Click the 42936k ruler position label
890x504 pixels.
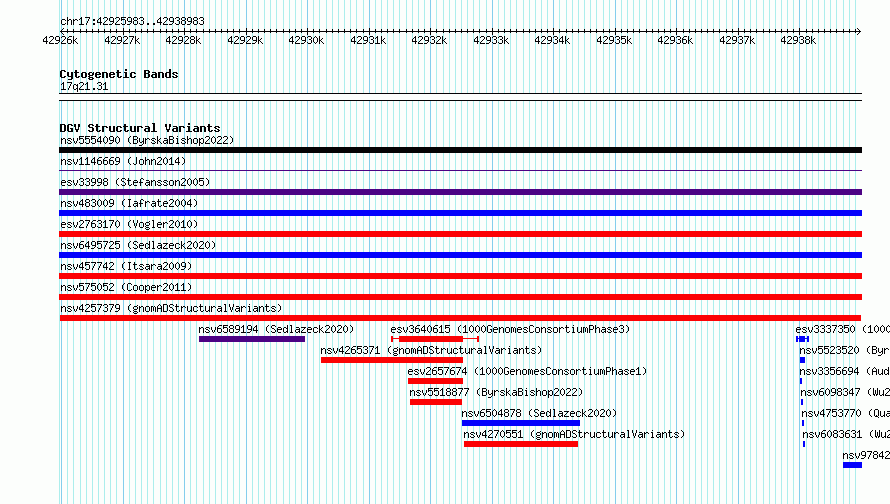click(x=675, y=40)
